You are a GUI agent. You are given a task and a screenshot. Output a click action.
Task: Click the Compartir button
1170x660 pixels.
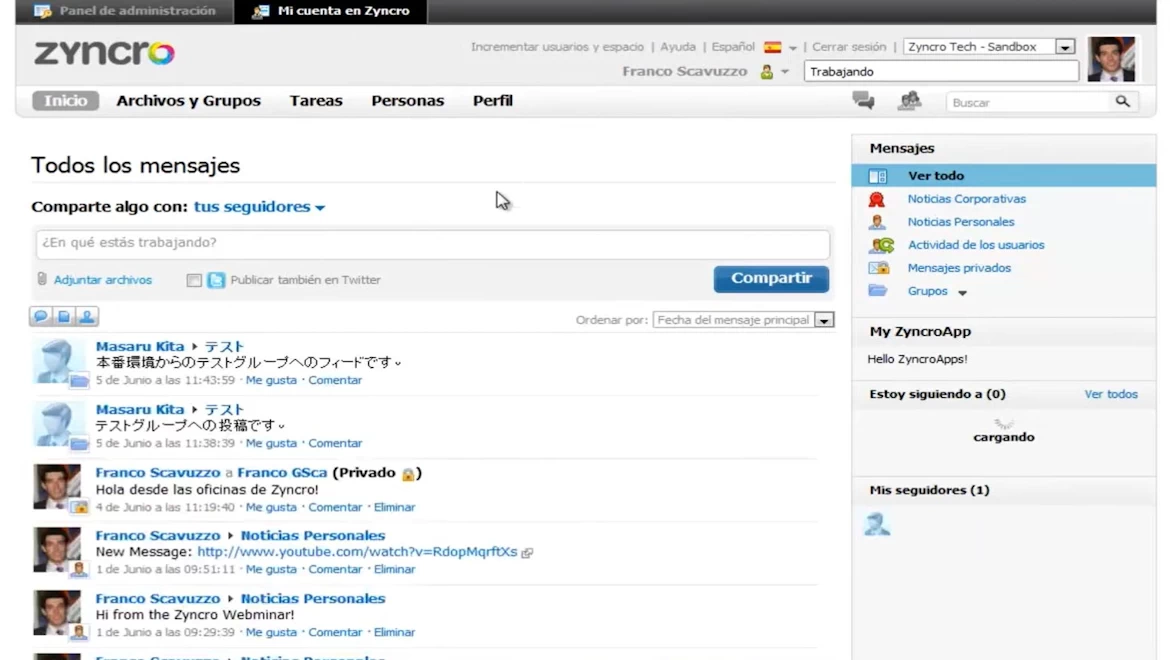771,278
